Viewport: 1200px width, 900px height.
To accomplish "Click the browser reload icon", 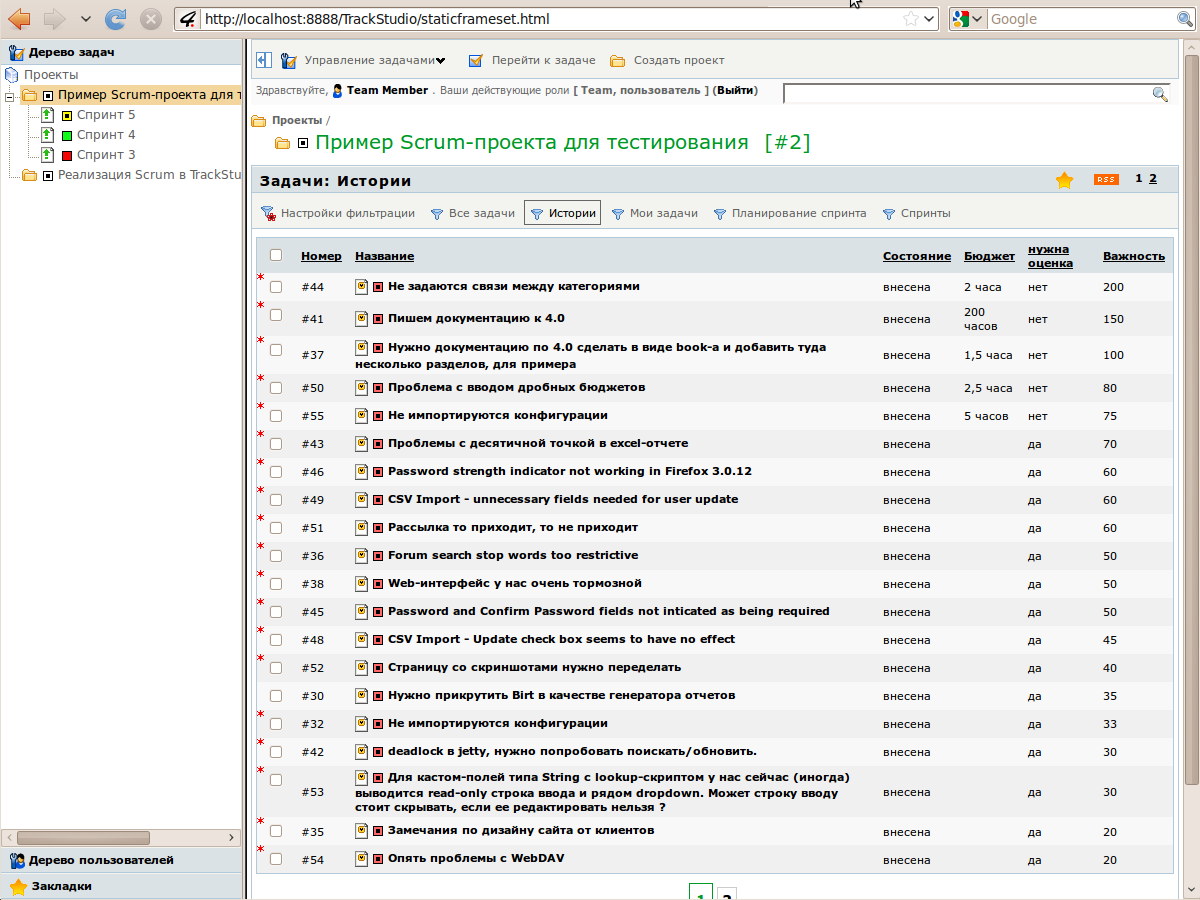I will (116, 18).
